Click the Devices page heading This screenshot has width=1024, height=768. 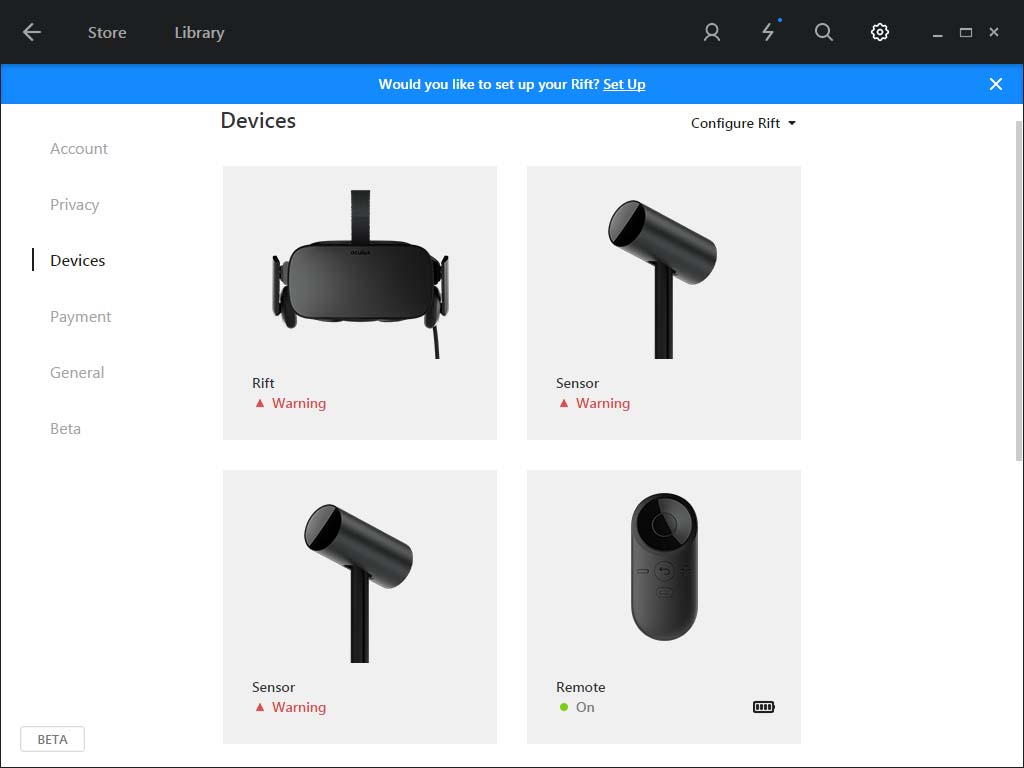258,121
